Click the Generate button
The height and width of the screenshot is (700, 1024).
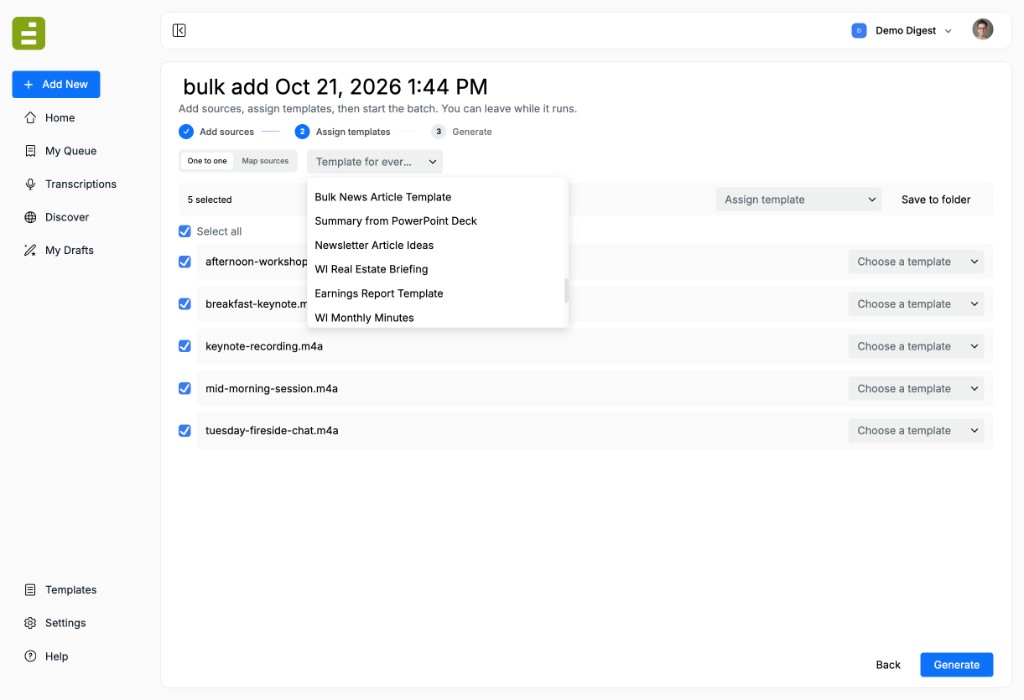tap(957, 665)
